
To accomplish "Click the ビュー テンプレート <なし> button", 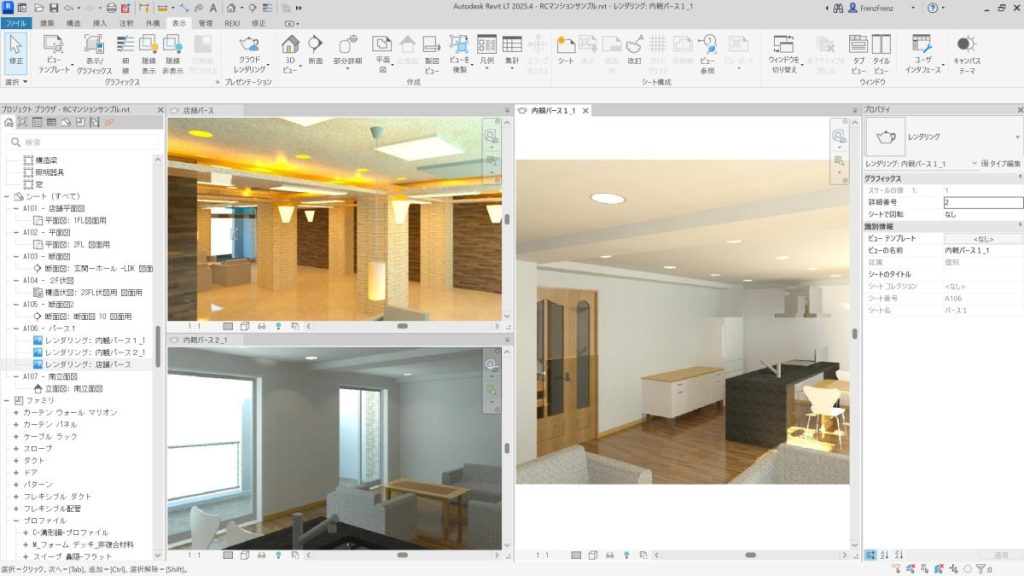I will (x=982, y=239).
